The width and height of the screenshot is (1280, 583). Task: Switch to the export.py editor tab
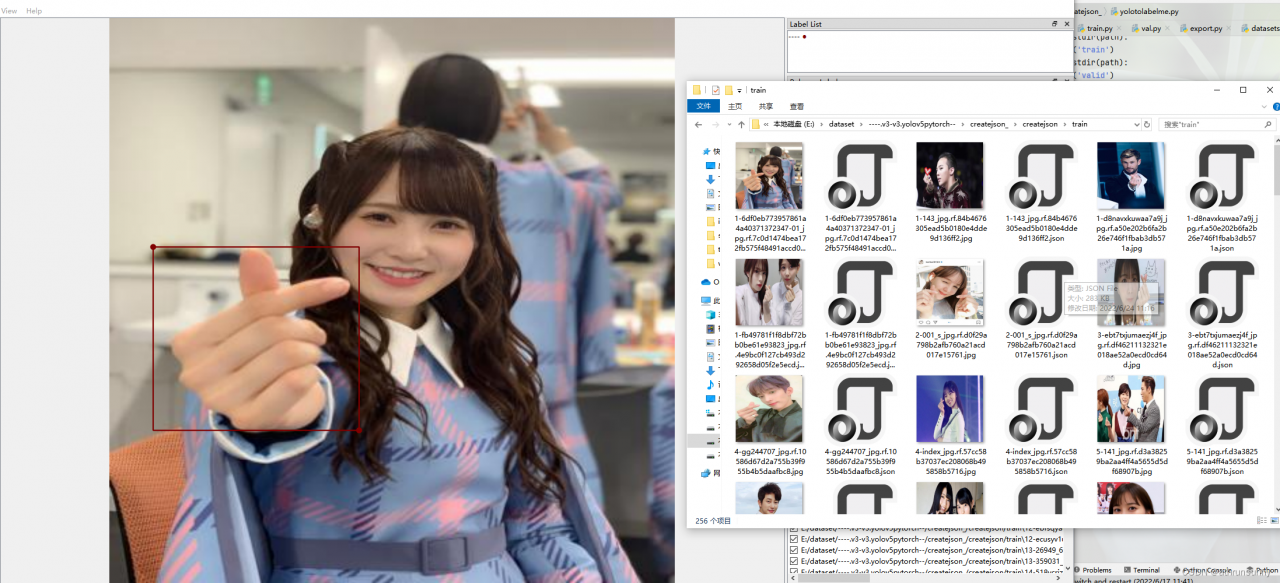coord(1206,29)
